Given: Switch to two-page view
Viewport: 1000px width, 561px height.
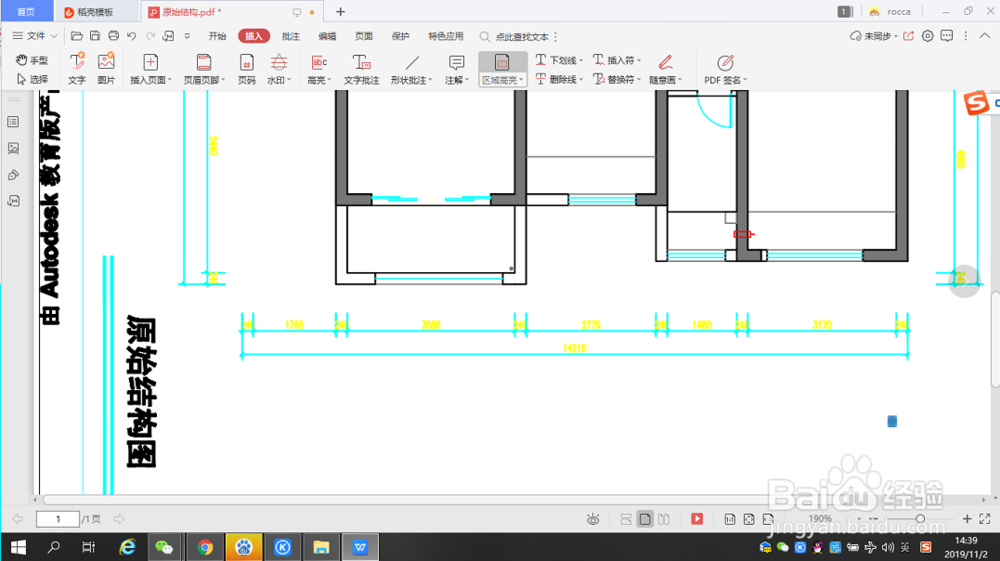Looking at the screenshot, I should pos(664,519).
